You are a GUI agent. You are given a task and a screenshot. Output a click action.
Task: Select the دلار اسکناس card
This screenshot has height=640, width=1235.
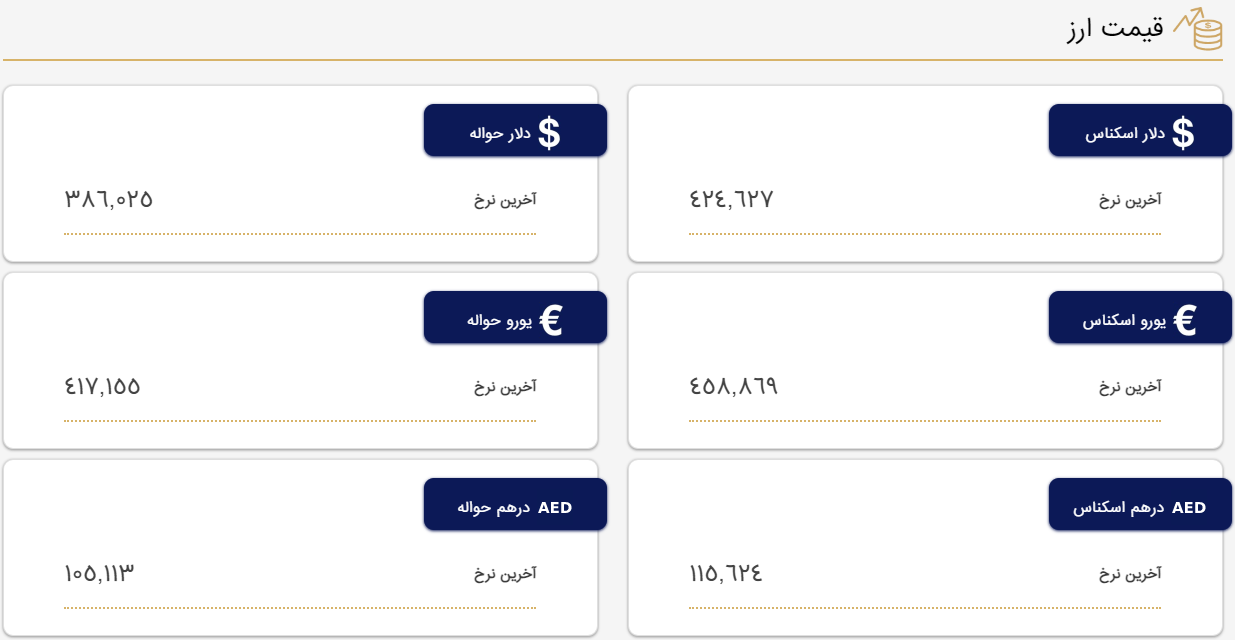(x=925, y=172)
